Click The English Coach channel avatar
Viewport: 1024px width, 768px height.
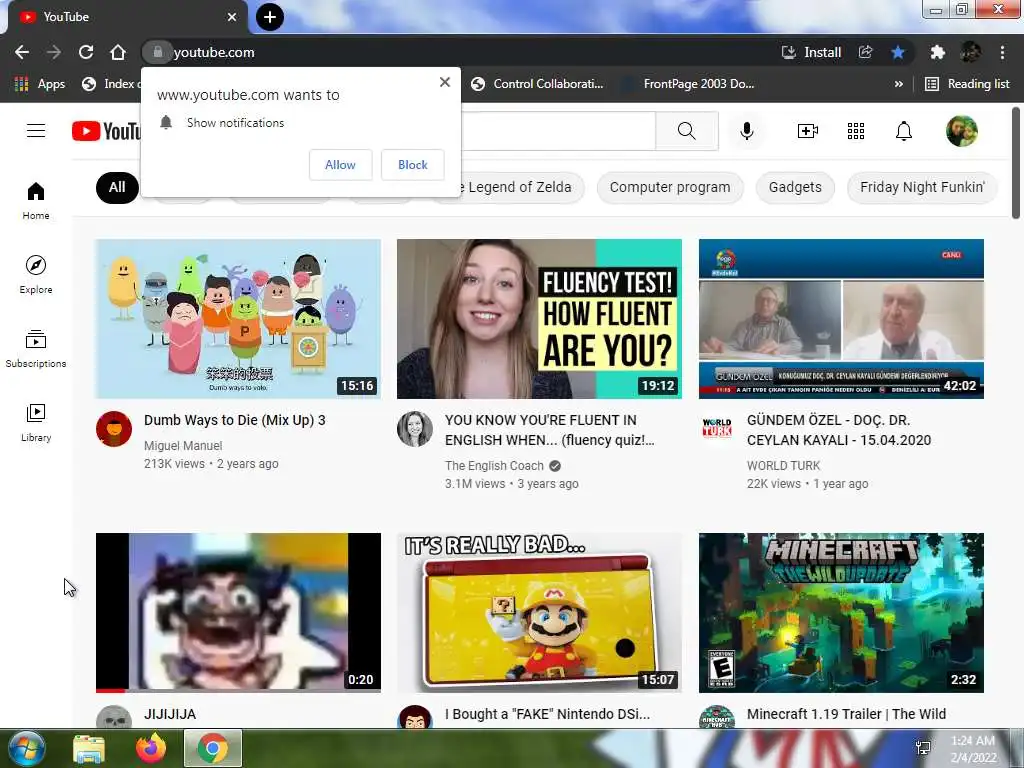pos(415,428)
